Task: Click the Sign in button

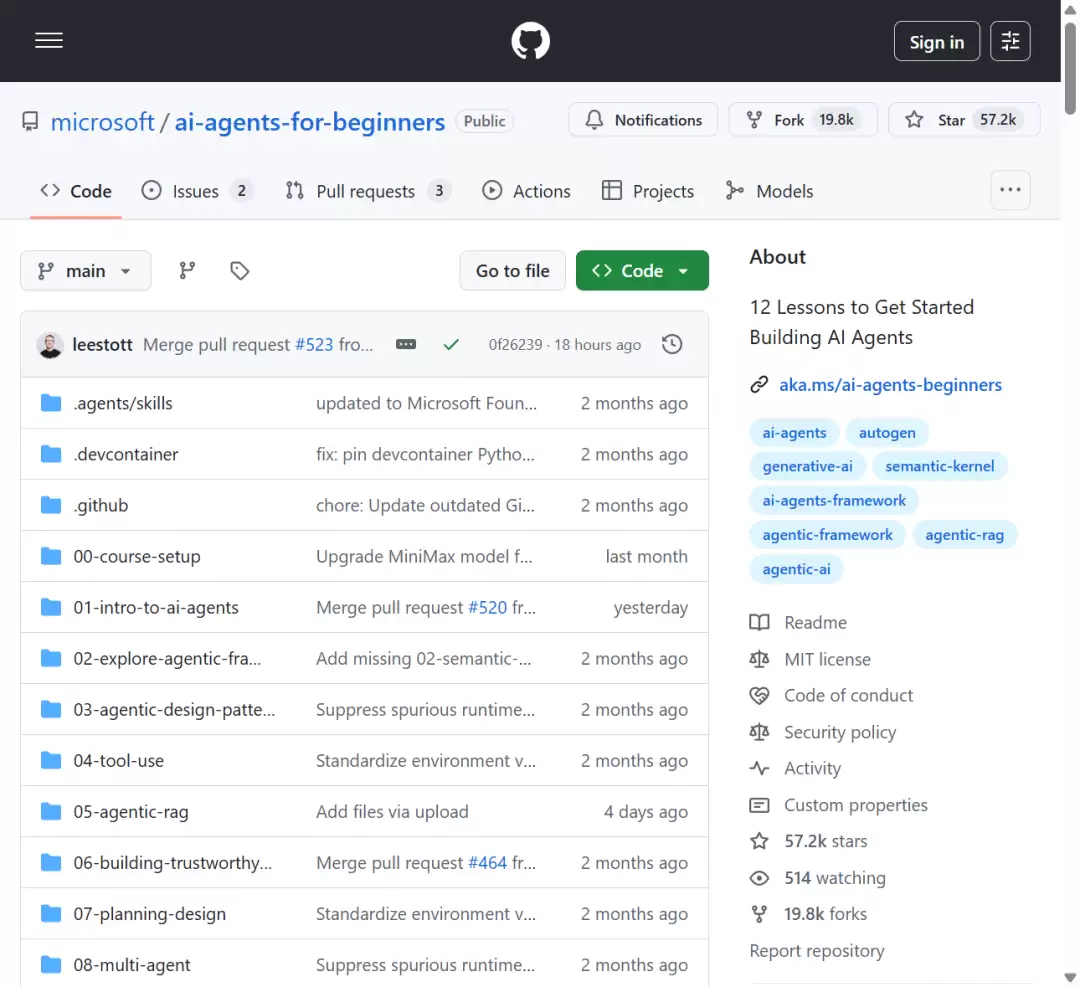Action: (937, 41)
